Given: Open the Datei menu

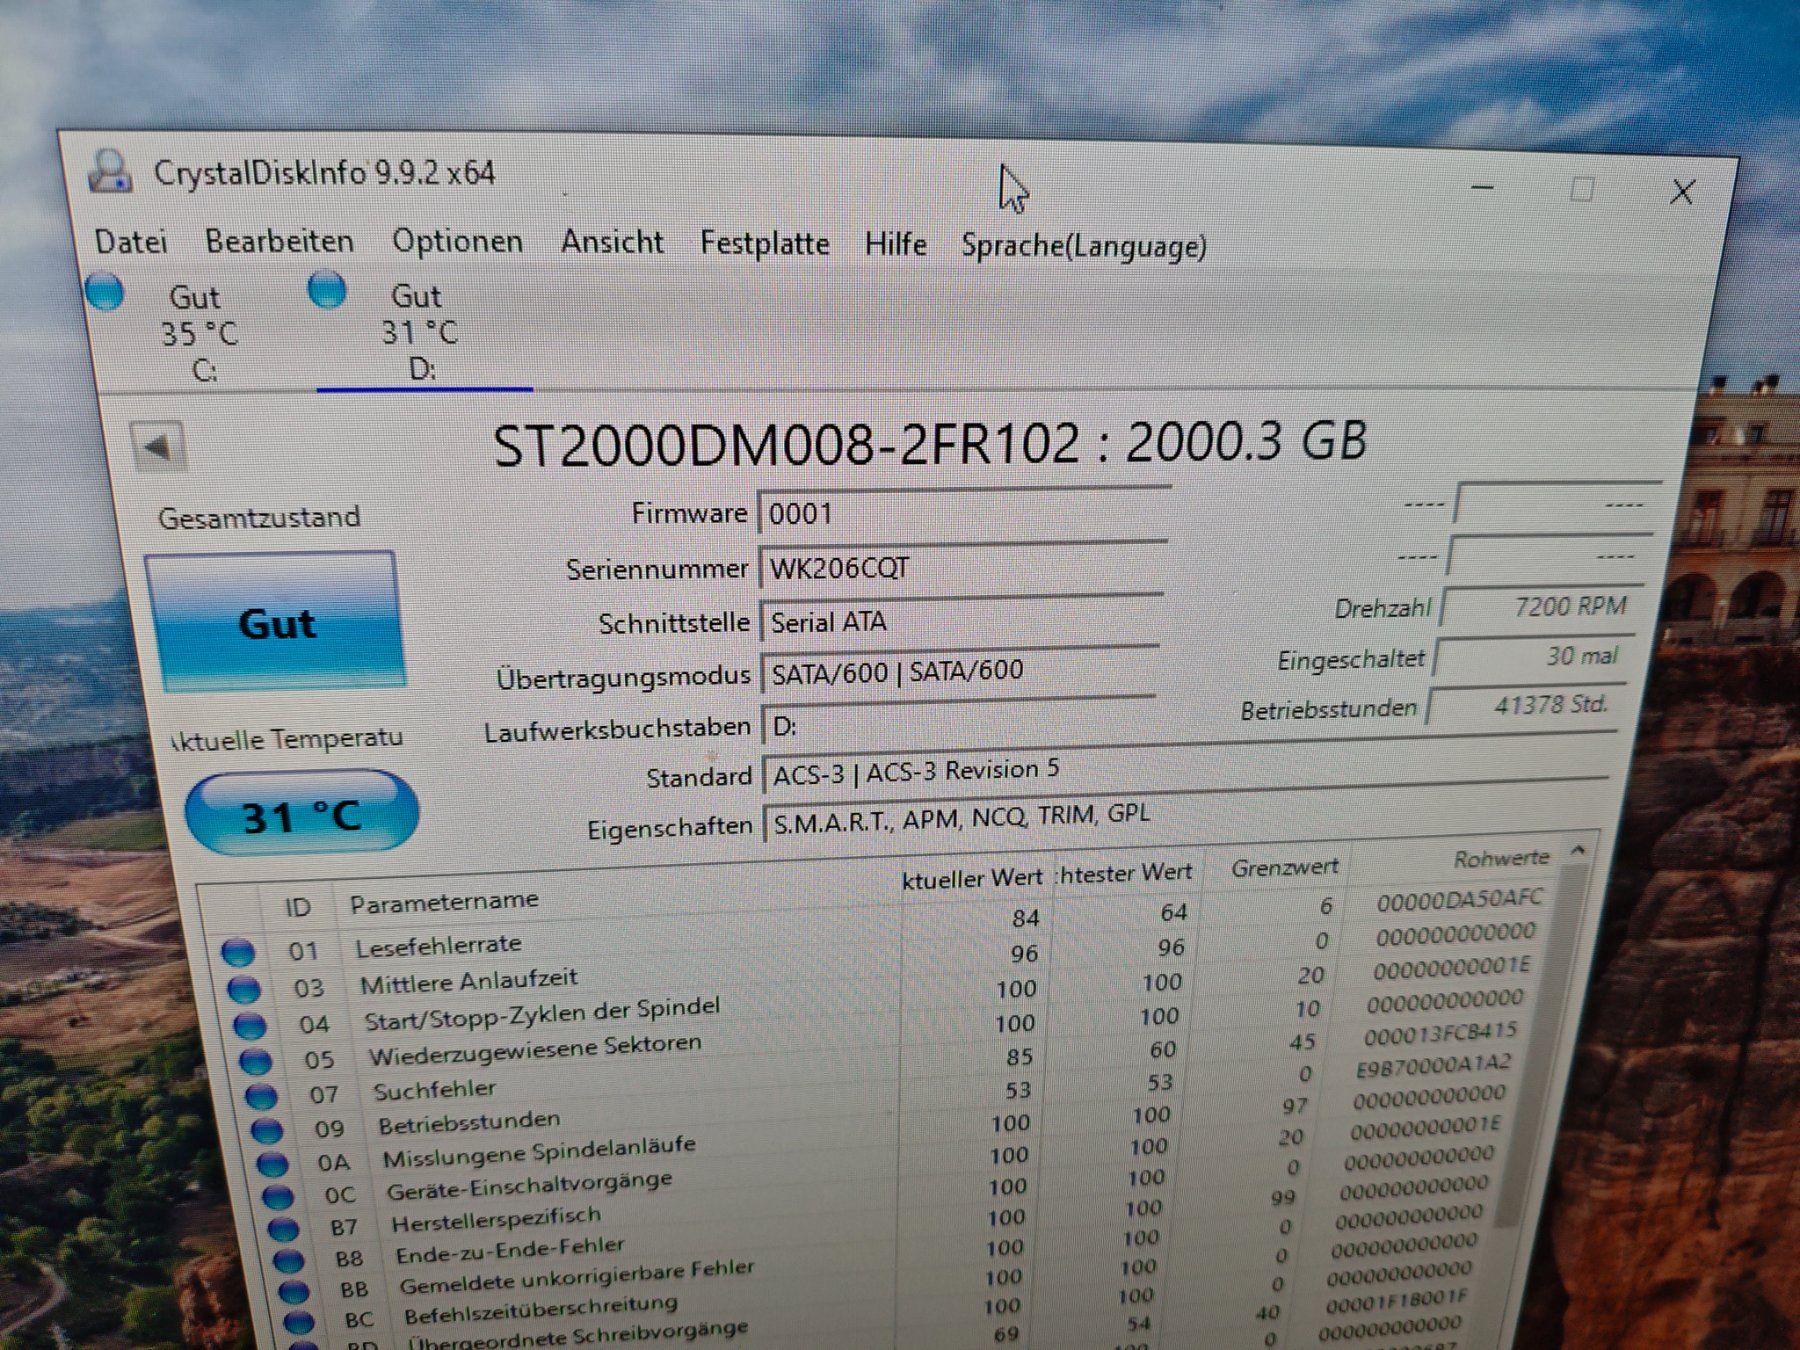Looking at the screenshot, I should pyautogui.click(x=130, y=242).
